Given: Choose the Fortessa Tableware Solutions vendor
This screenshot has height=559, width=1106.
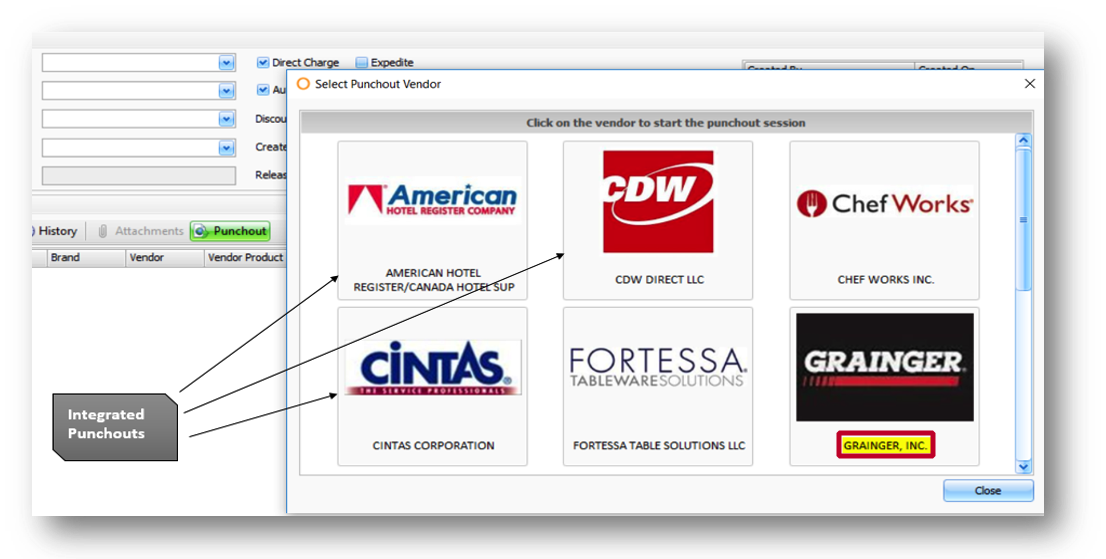Looking at the screenshot, I should [x=657, y=386].
